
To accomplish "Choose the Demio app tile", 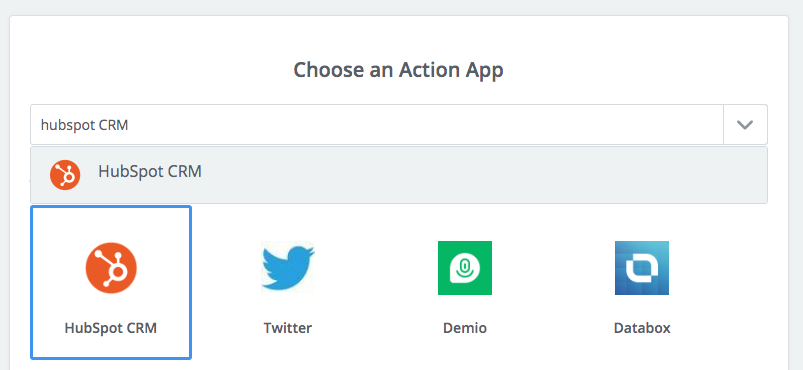I will tap(465, 282).
